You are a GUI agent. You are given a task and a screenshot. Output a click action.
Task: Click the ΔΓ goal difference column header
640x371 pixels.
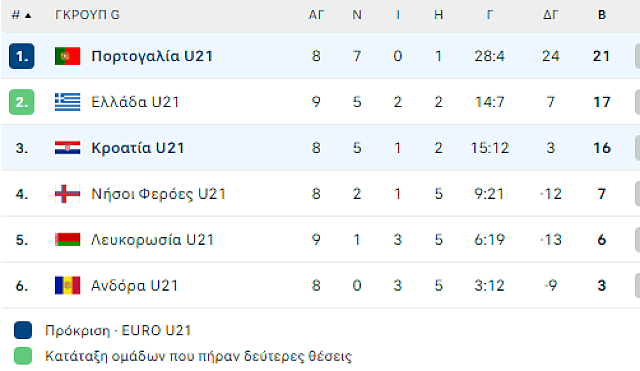click(550, 15)
